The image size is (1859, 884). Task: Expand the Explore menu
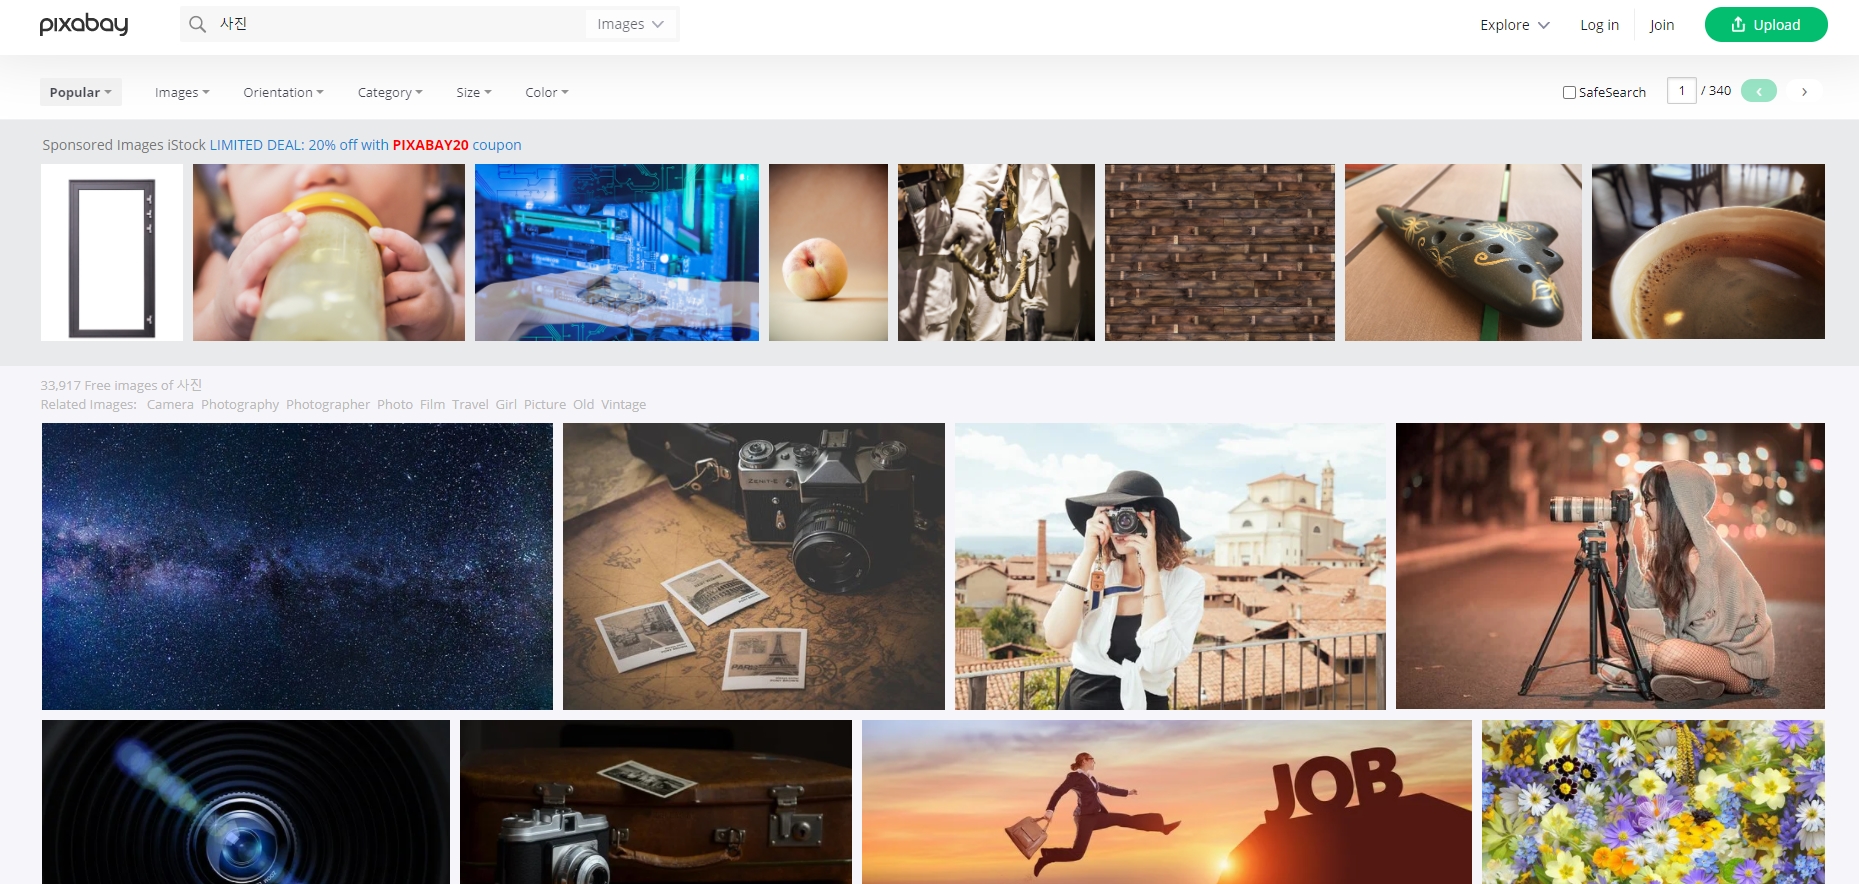pos(1515,25)
